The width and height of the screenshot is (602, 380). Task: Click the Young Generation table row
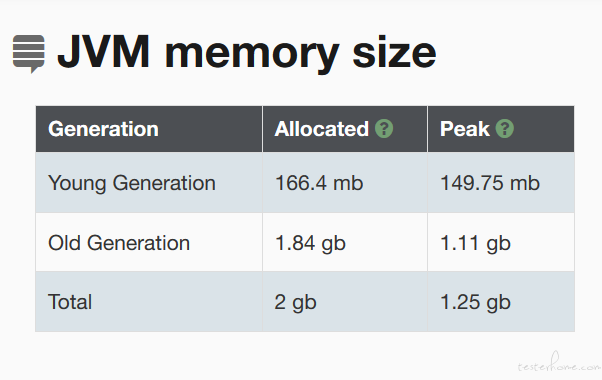(x=305, y=183)
